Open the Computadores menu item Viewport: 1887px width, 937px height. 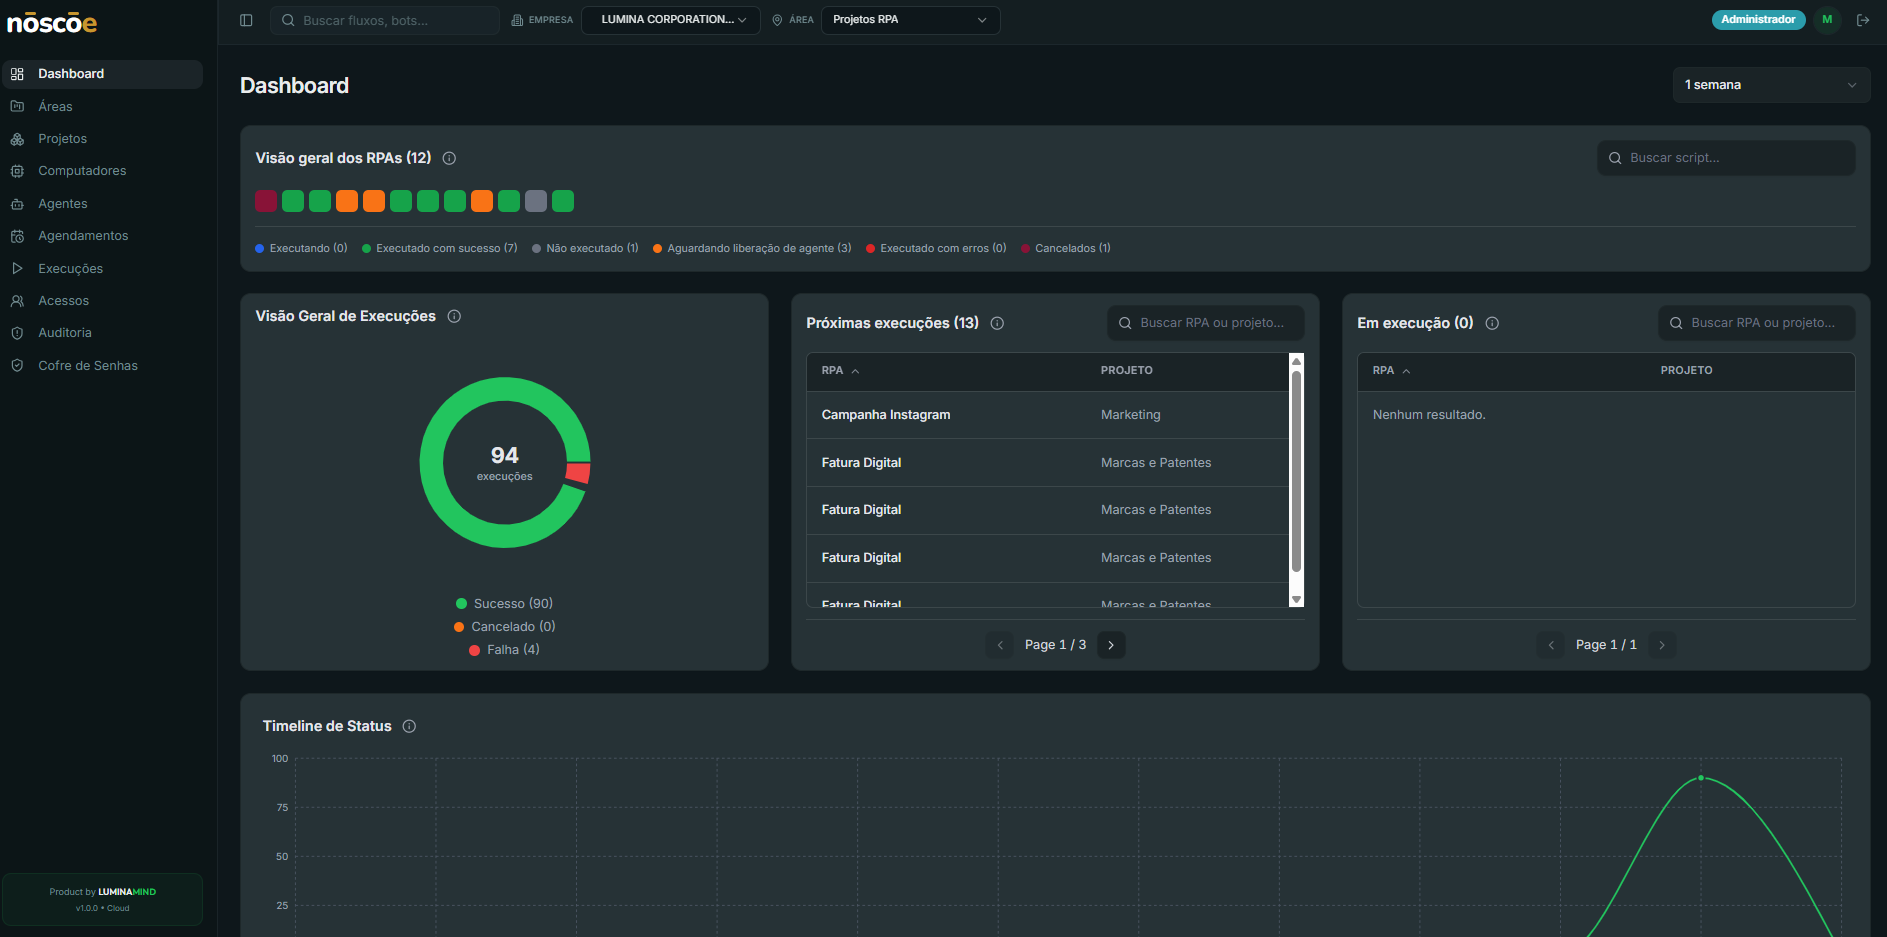[x=102, y=171]
